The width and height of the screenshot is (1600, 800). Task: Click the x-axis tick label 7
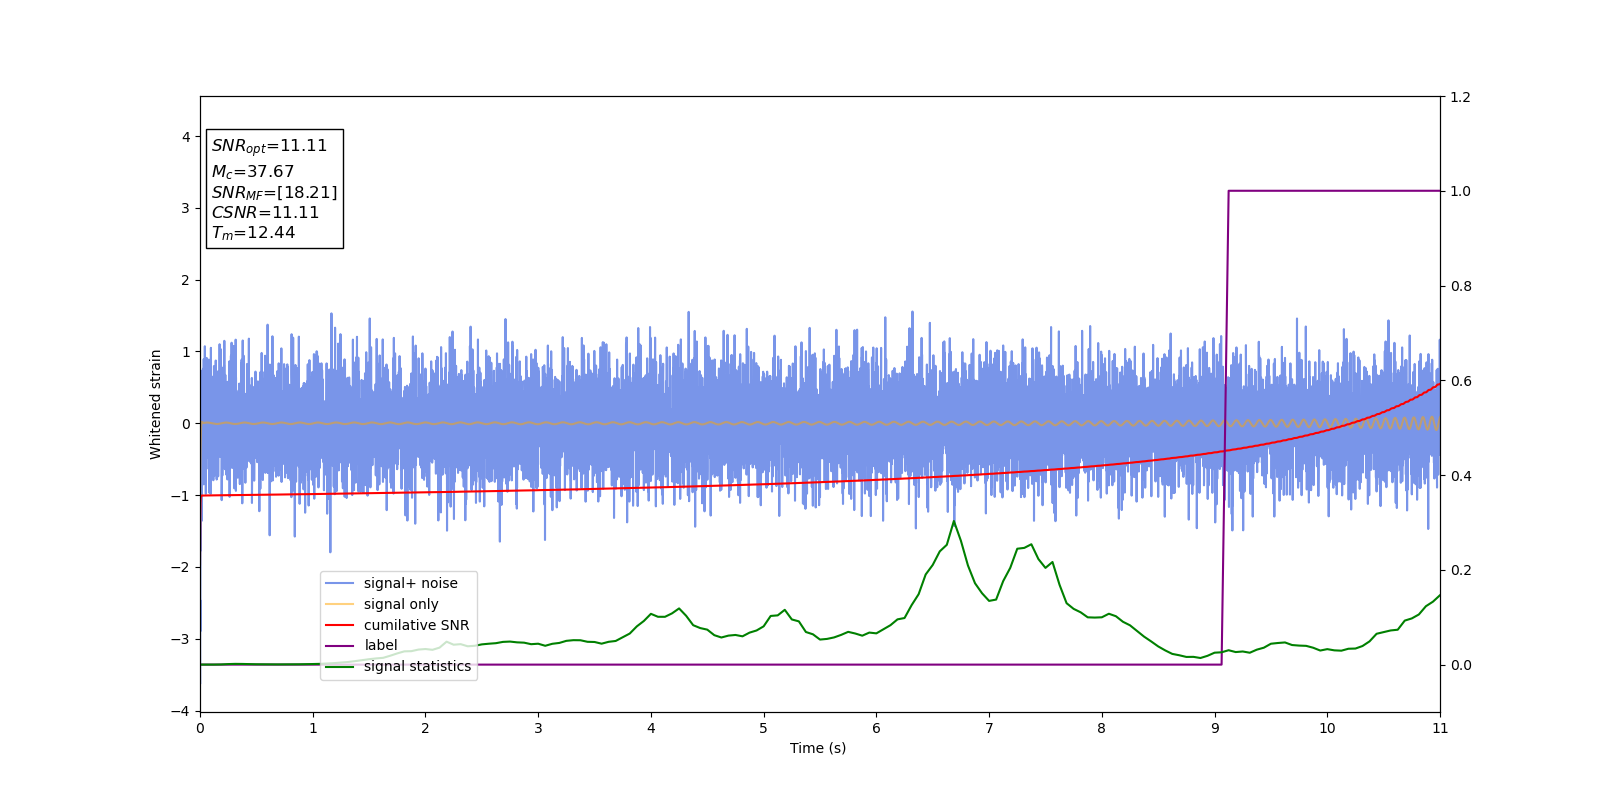989,728
